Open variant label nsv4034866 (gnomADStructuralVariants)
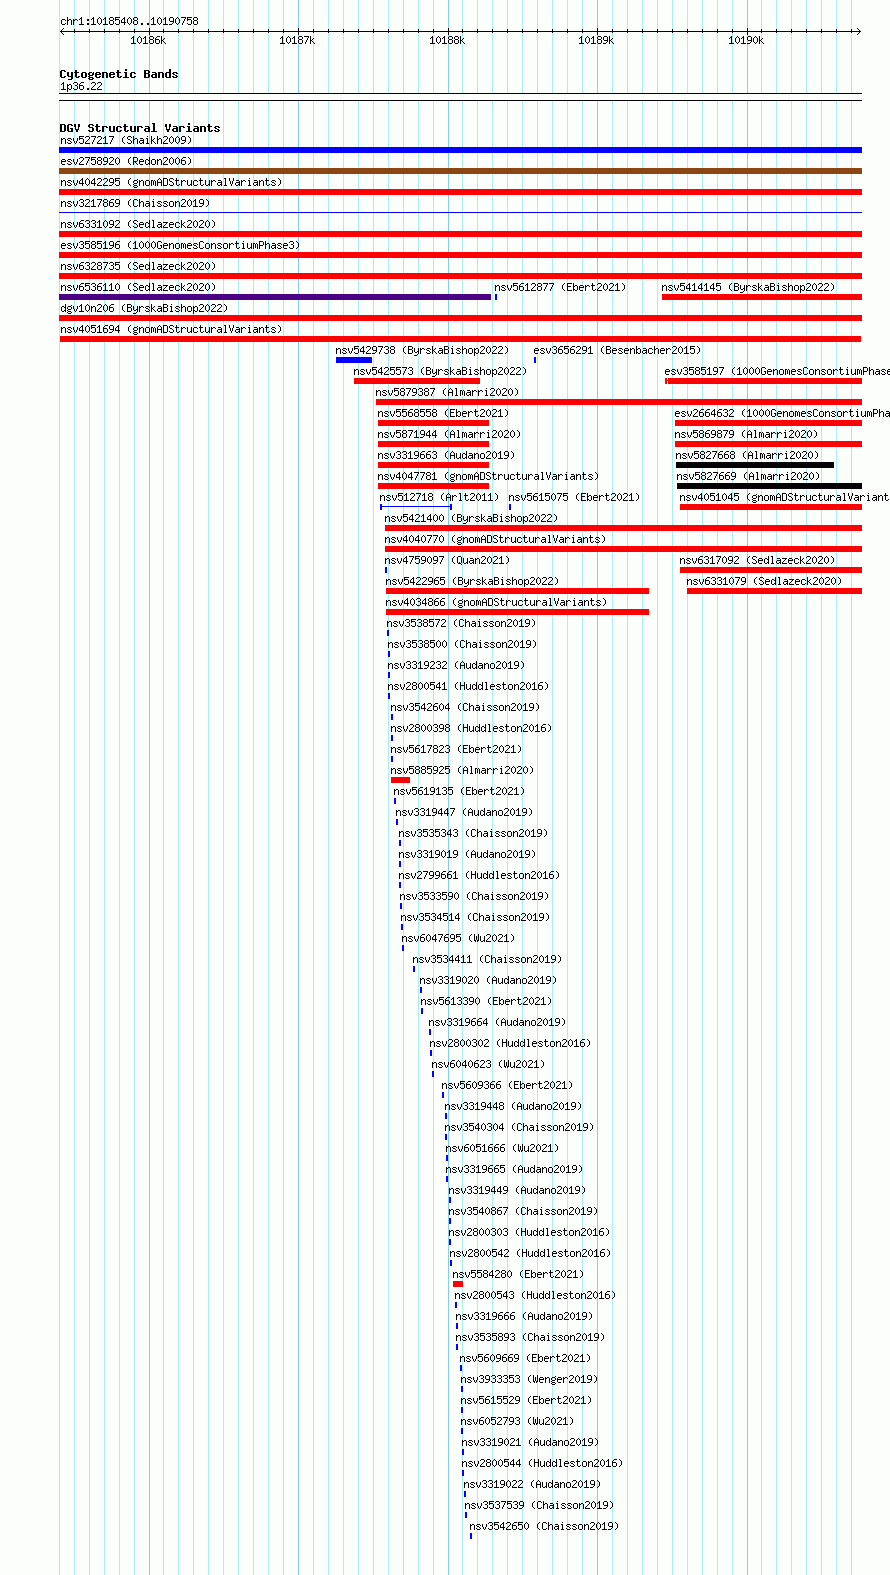890x1575 pixels. [496, 602]
